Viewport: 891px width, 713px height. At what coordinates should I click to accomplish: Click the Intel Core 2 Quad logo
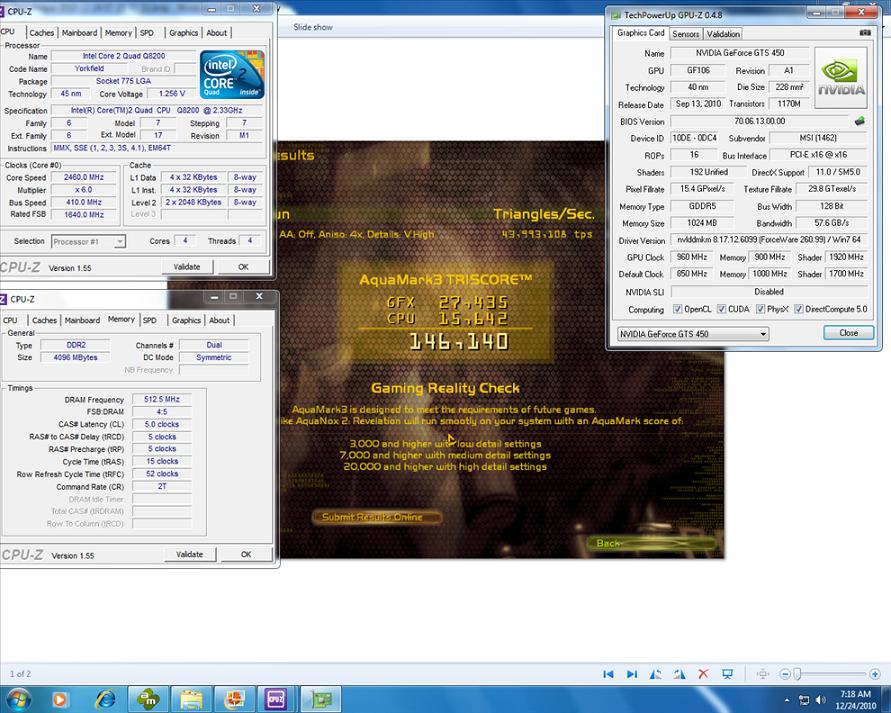[232, 74]
